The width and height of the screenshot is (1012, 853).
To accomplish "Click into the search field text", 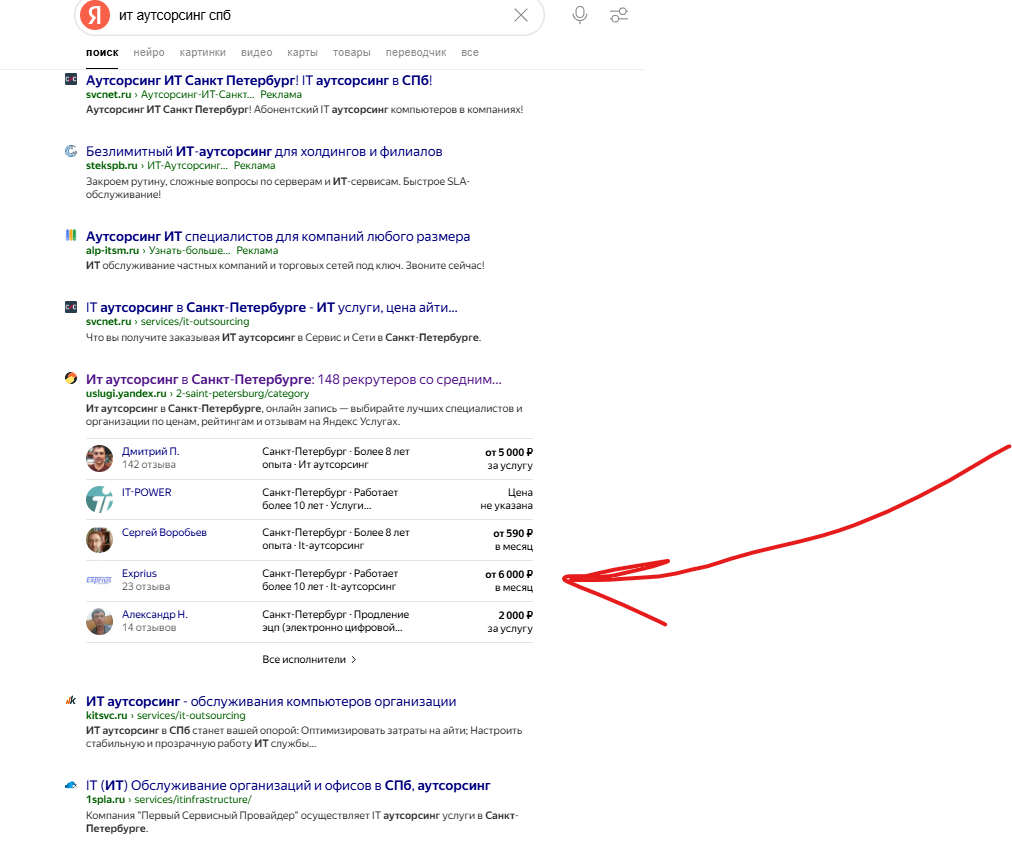I will click(x=174, y=15).
